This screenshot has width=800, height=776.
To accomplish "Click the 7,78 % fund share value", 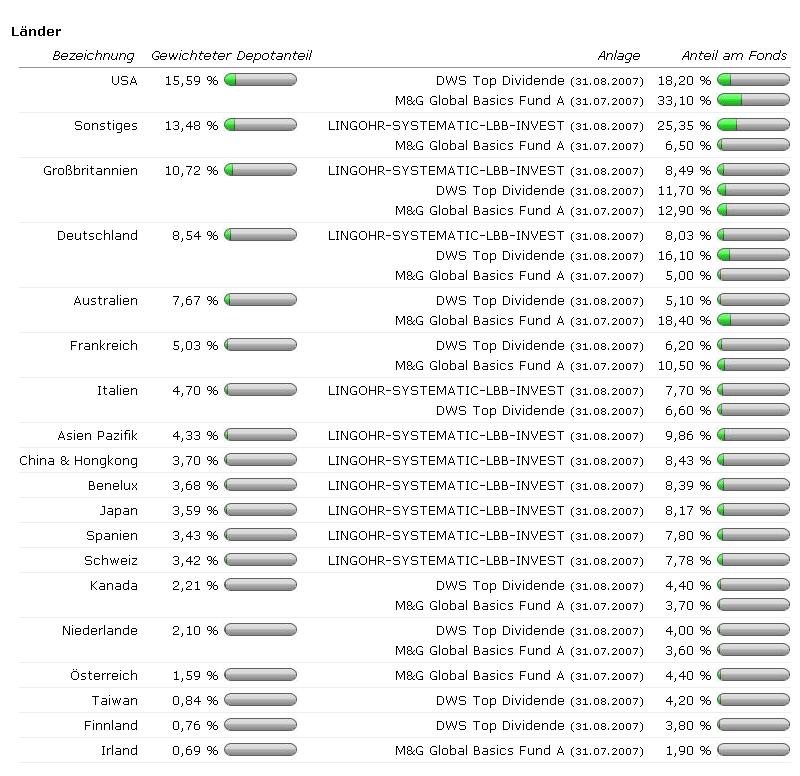I will [688, 561].
